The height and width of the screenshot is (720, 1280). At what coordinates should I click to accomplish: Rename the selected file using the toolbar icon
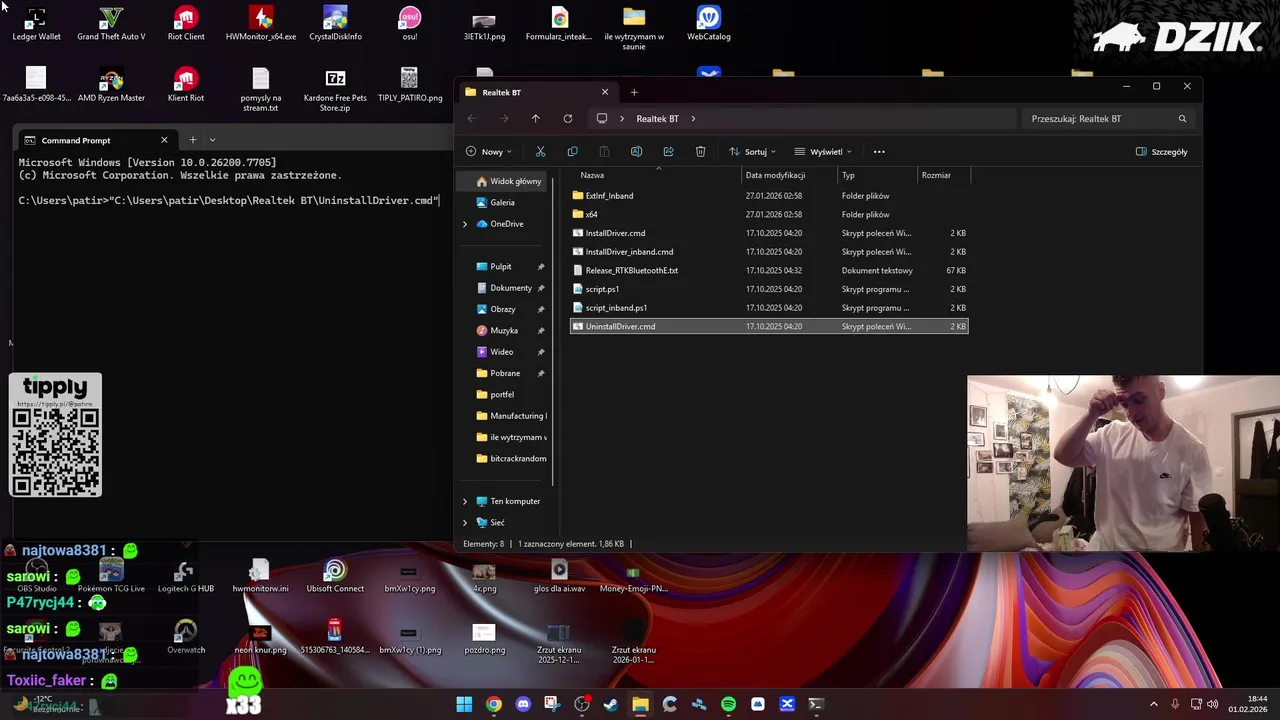coord(636,152)
